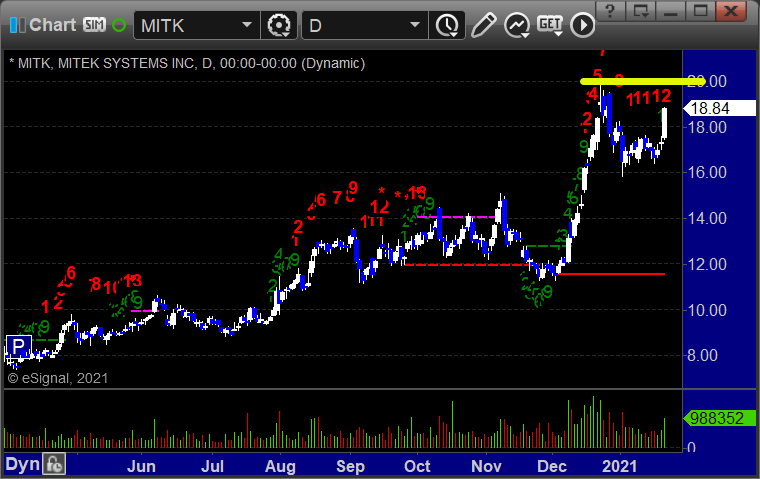The image size is (760, 479).
Task: Click the help question mark button
Action: (610, 11)
